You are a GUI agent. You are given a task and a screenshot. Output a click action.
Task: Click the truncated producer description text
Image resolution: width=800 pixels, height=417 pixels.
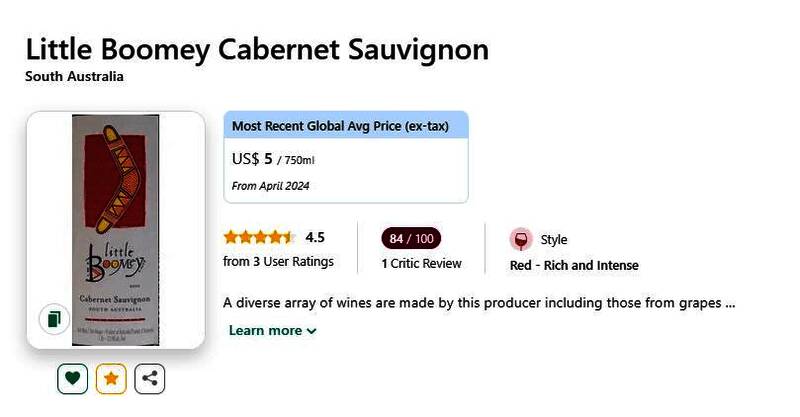pyautogui.click(x=479, y=302)
